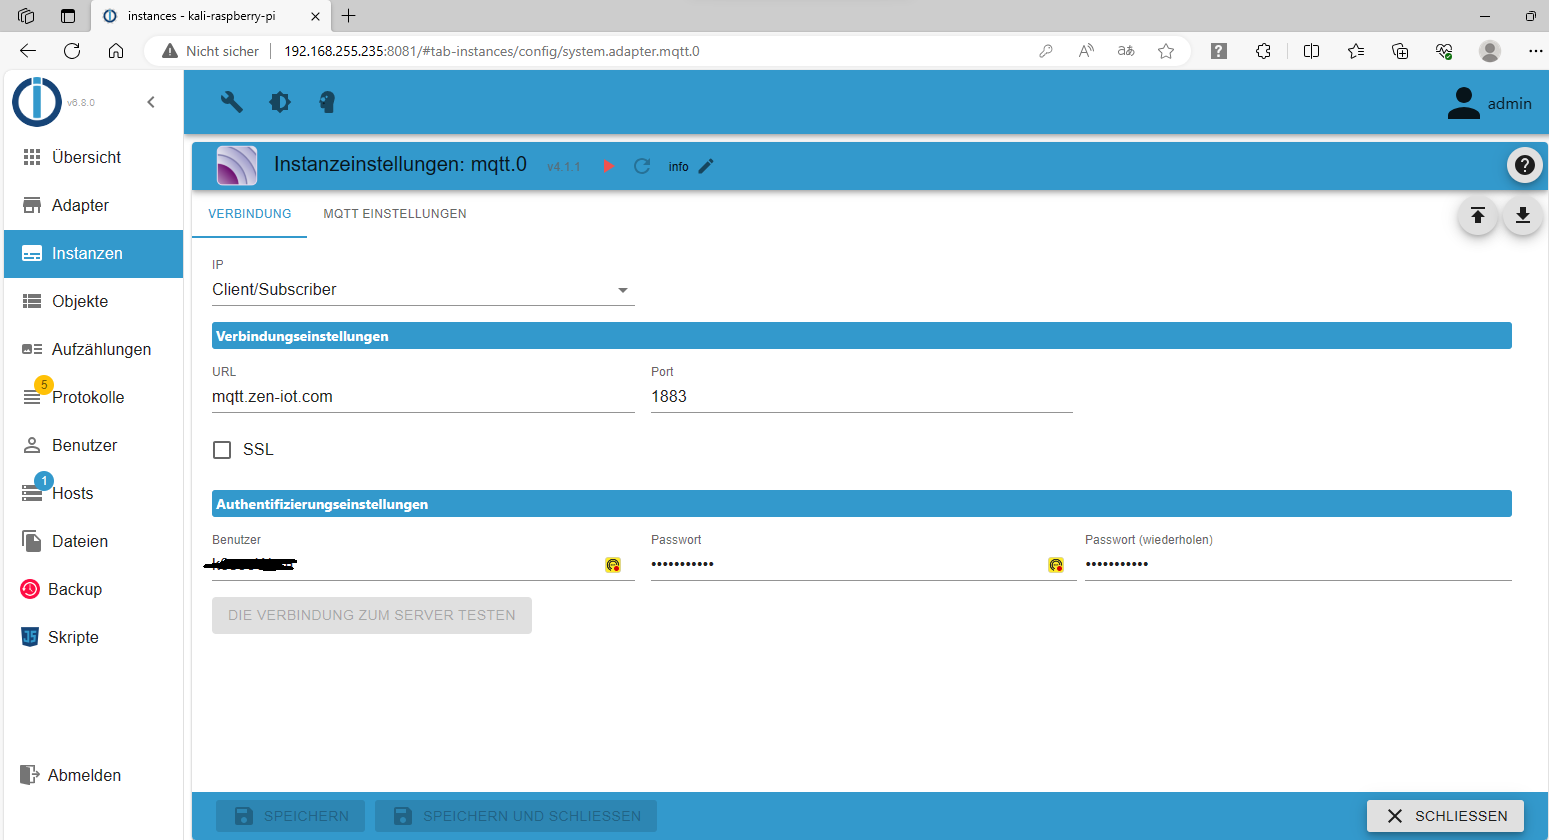
Task: Open Protokolle in the sidebar
Action: click(x=94, y=397)
